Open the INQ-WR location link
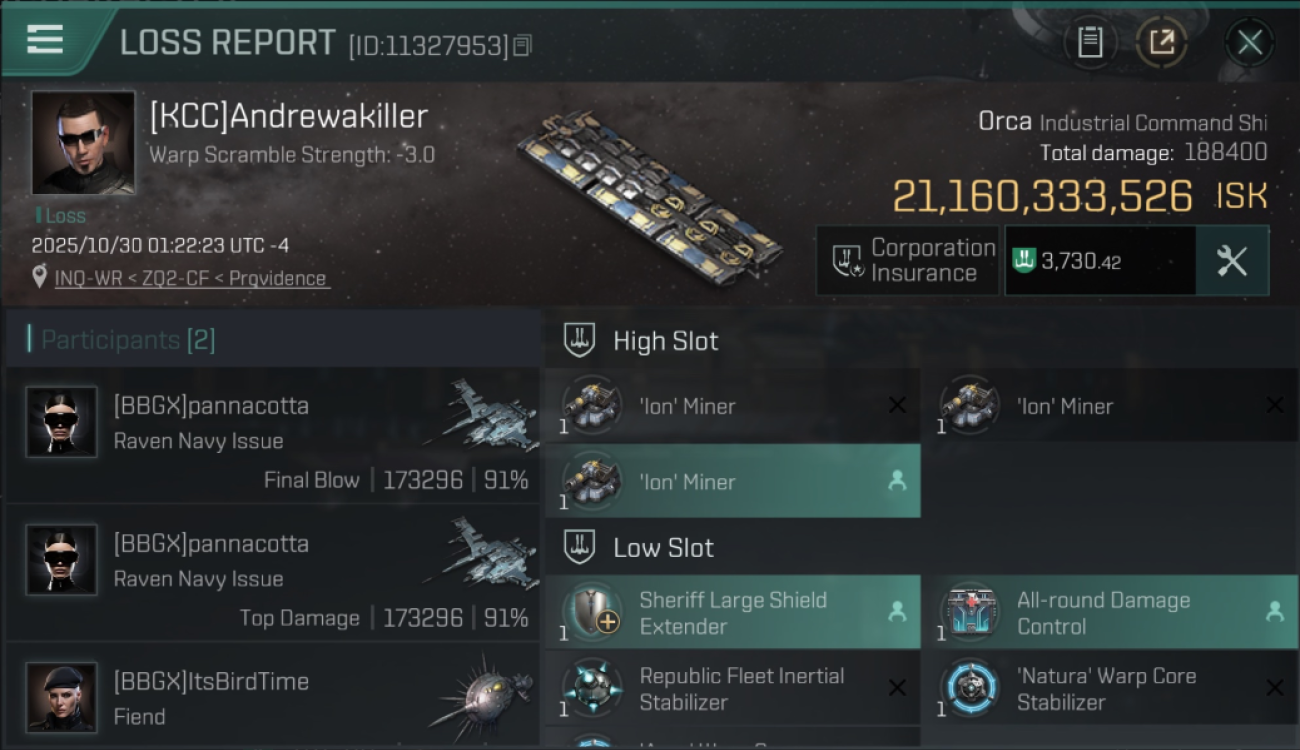Screen dimensions: 1300x750 [192, 278]
